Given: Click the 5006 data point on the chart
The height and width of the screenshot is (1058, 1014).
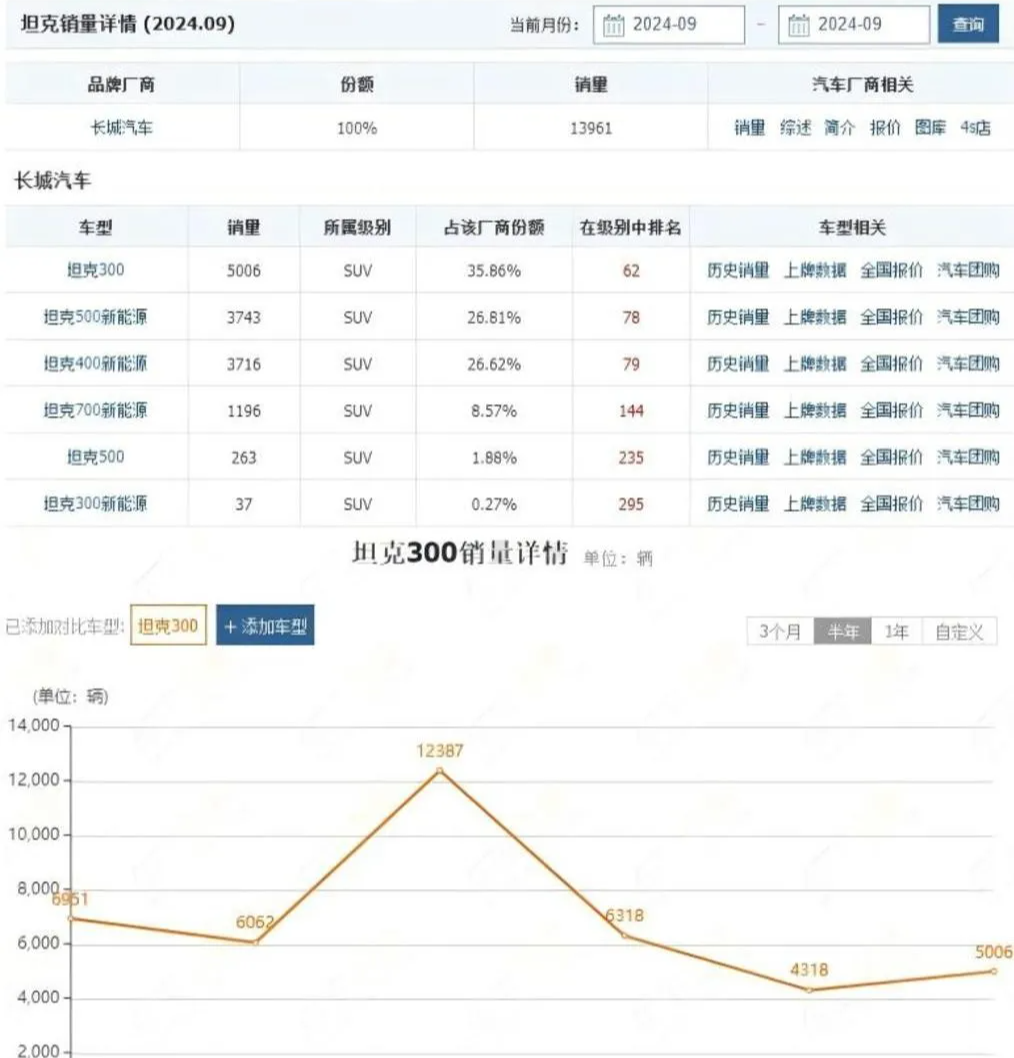Looking at the screenshot, I should (x=994, y=971).
